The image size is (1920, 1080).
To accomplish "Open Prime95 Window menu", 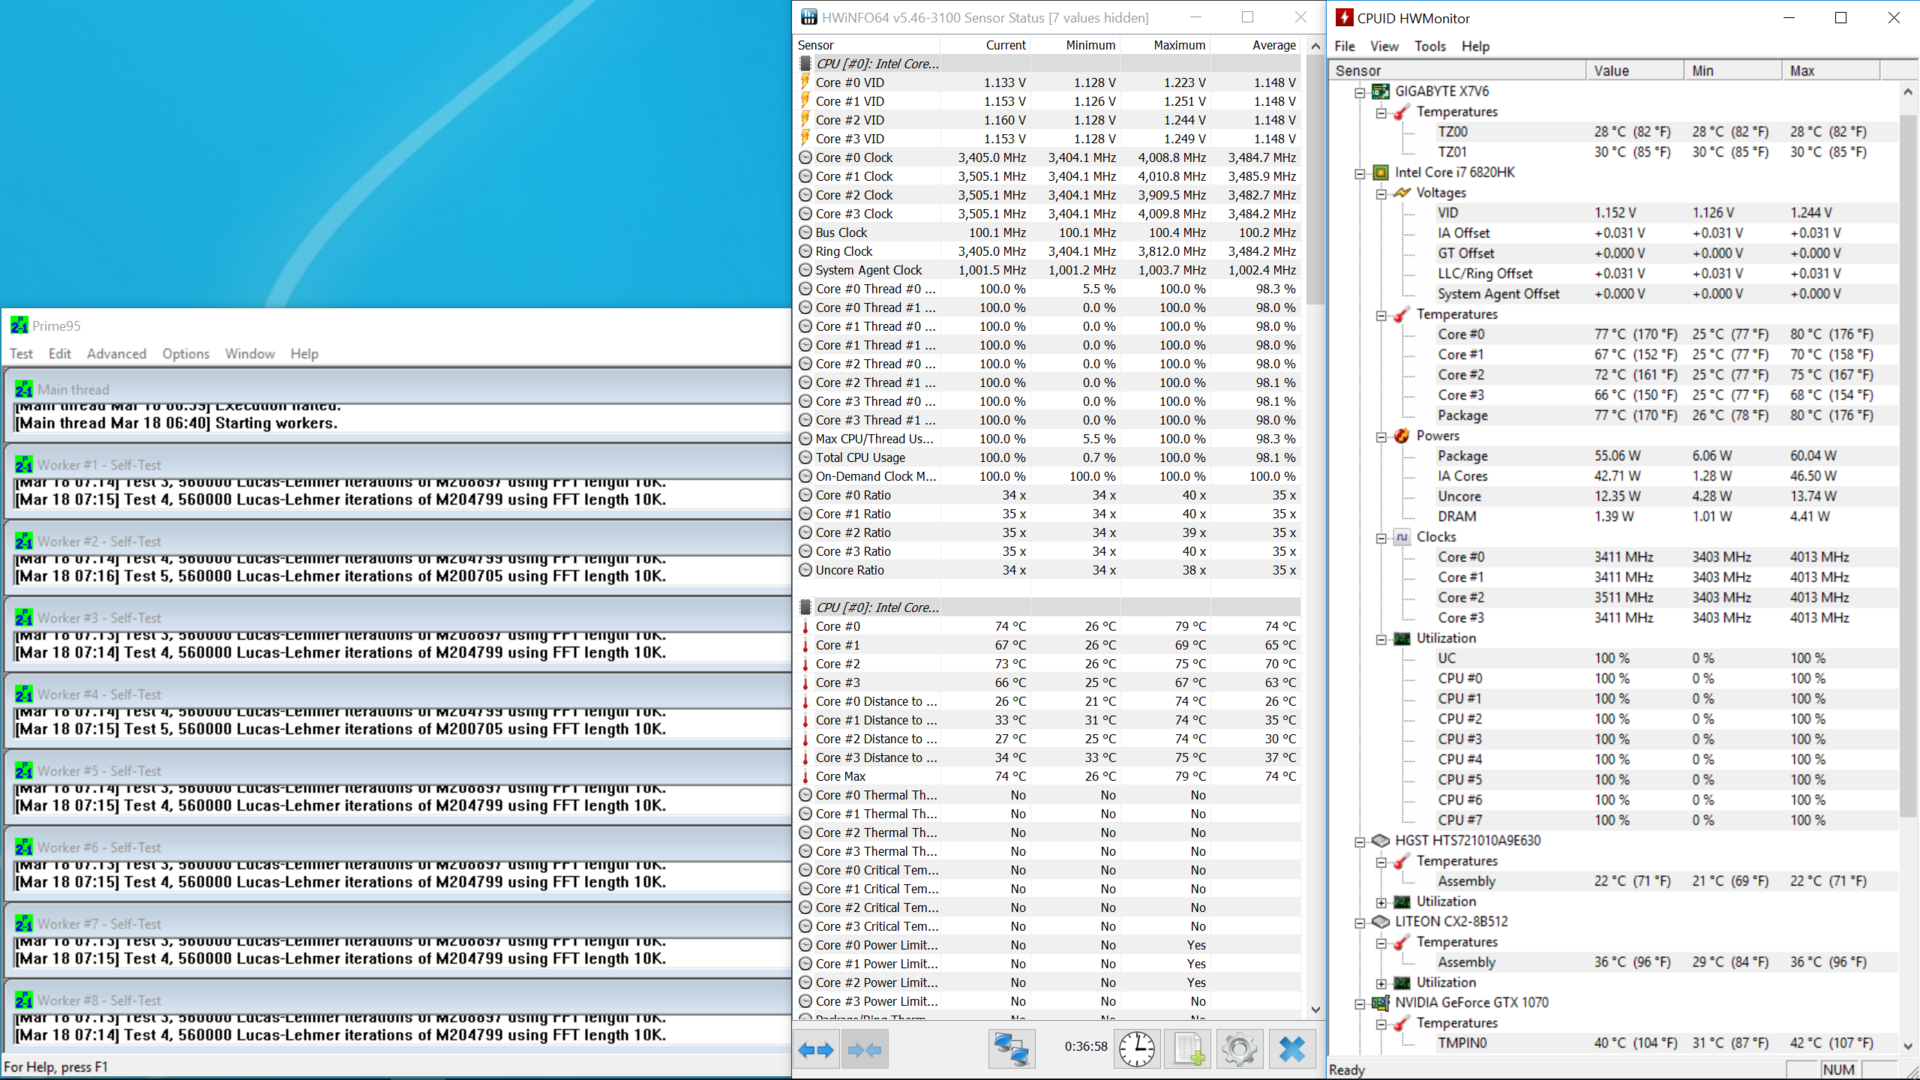I will click(250, 353).
